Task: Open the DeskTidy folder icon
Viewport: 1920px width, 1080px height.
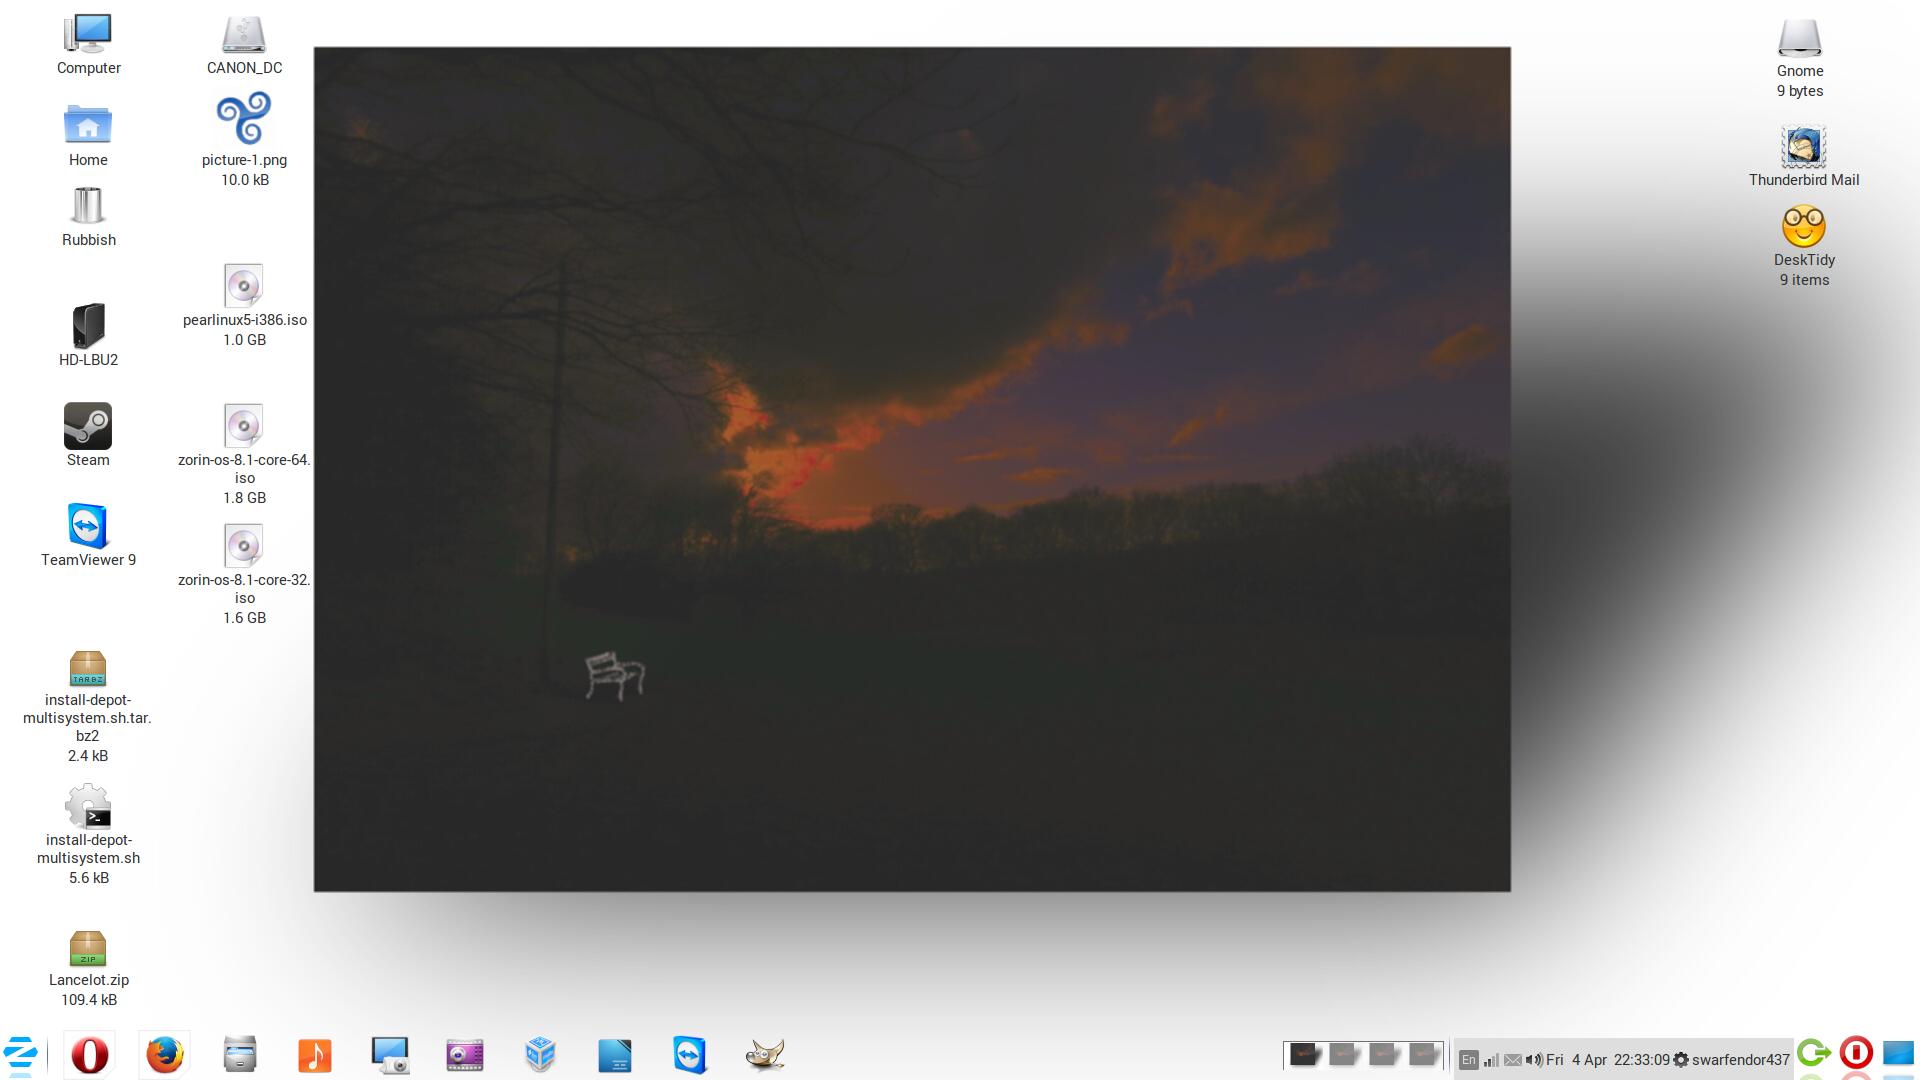Action: tap(1803, 228)
